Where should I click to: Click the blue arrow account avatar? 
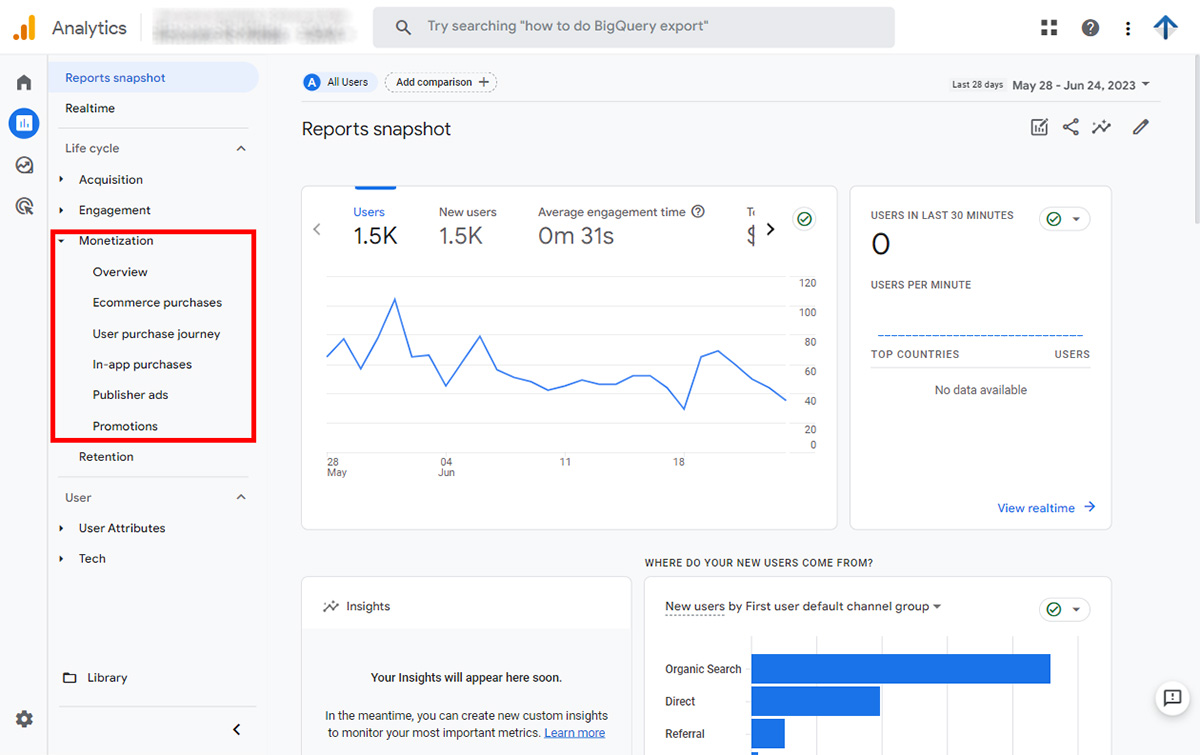coord(1166,27)
